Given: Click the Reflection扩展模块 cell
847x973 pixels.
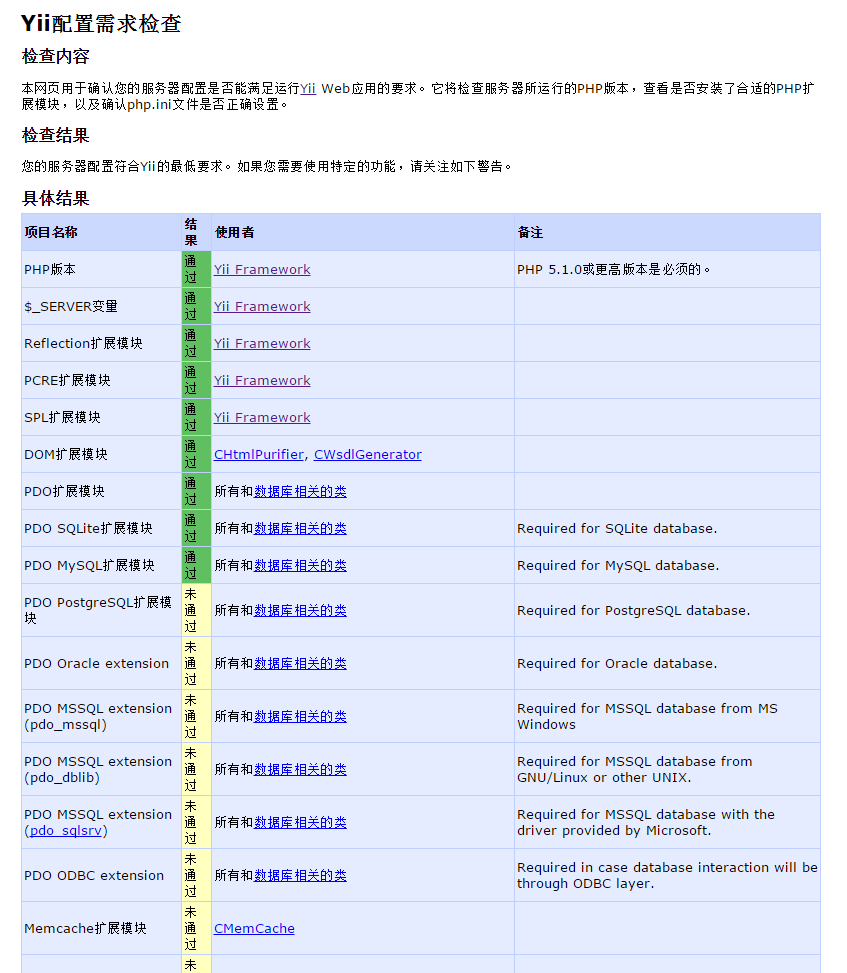Looking at the screenshot, I should 101,343.
